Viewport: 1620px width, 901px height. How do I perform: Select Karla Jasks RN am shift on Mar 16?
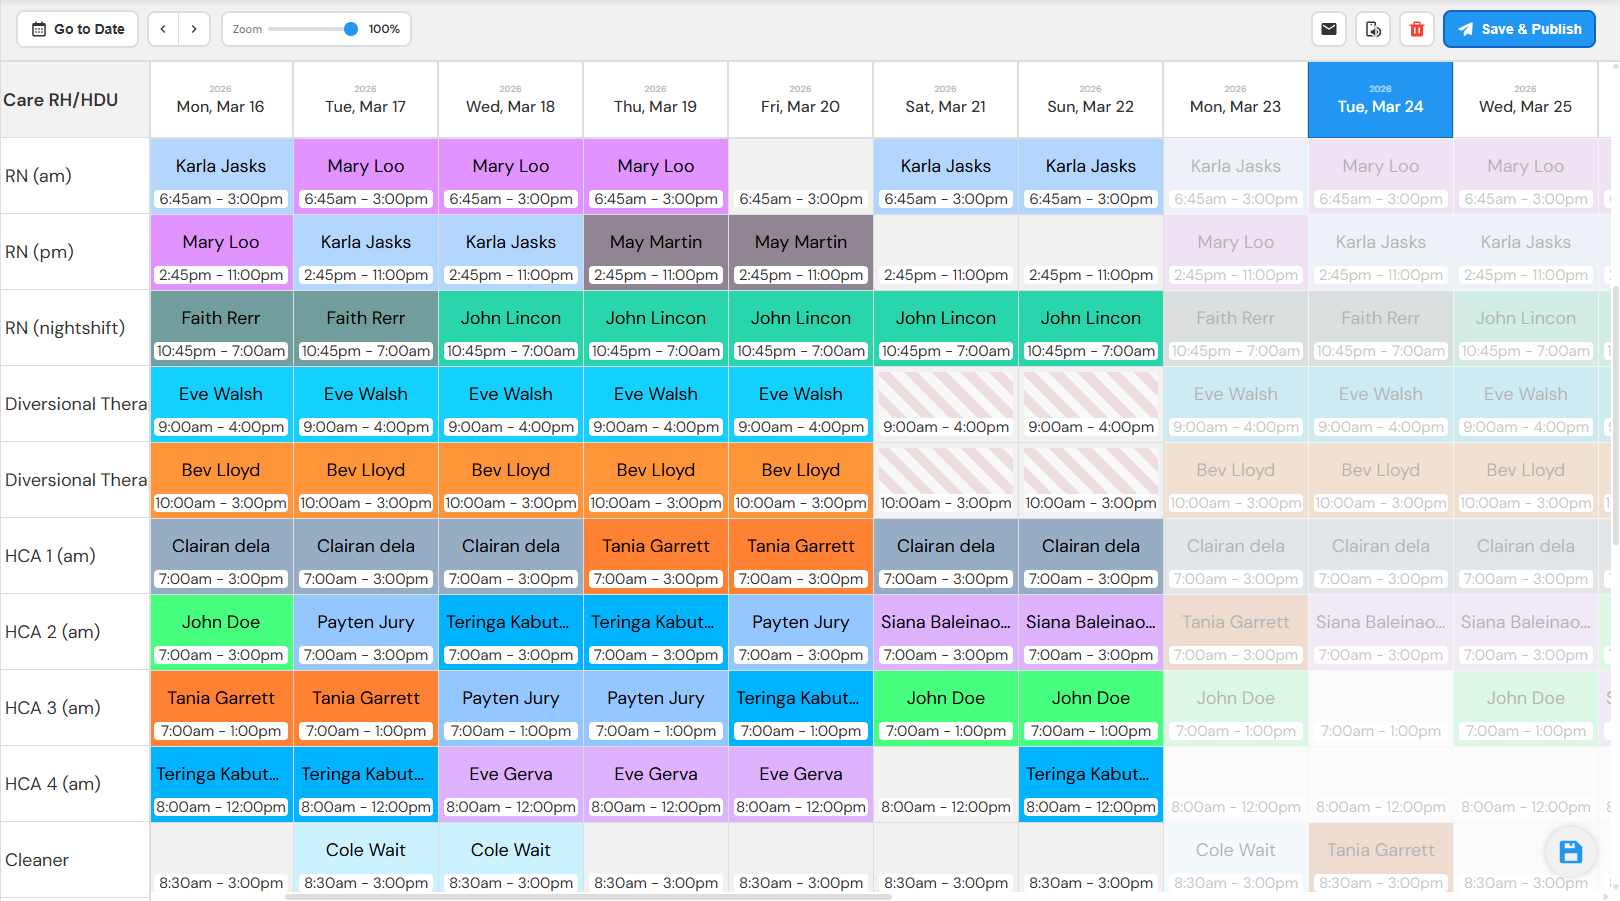(221, 176)
